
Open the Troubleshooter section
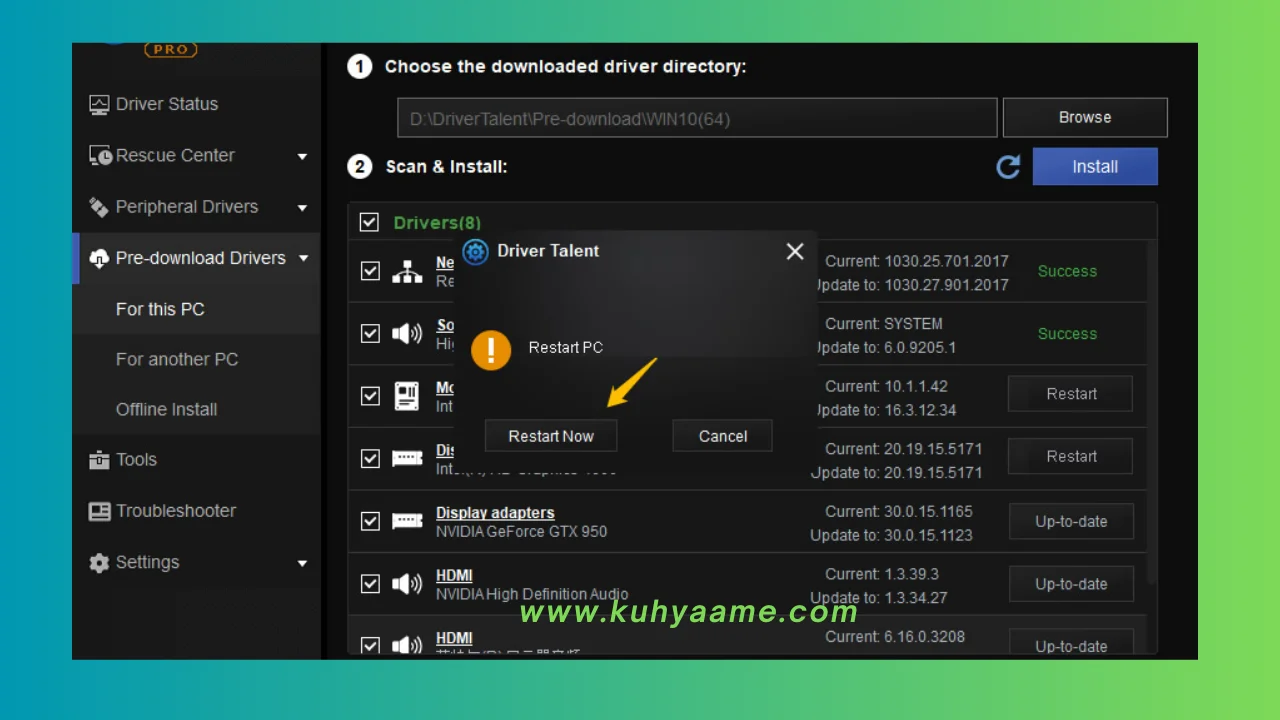click(x=176, y=511)
